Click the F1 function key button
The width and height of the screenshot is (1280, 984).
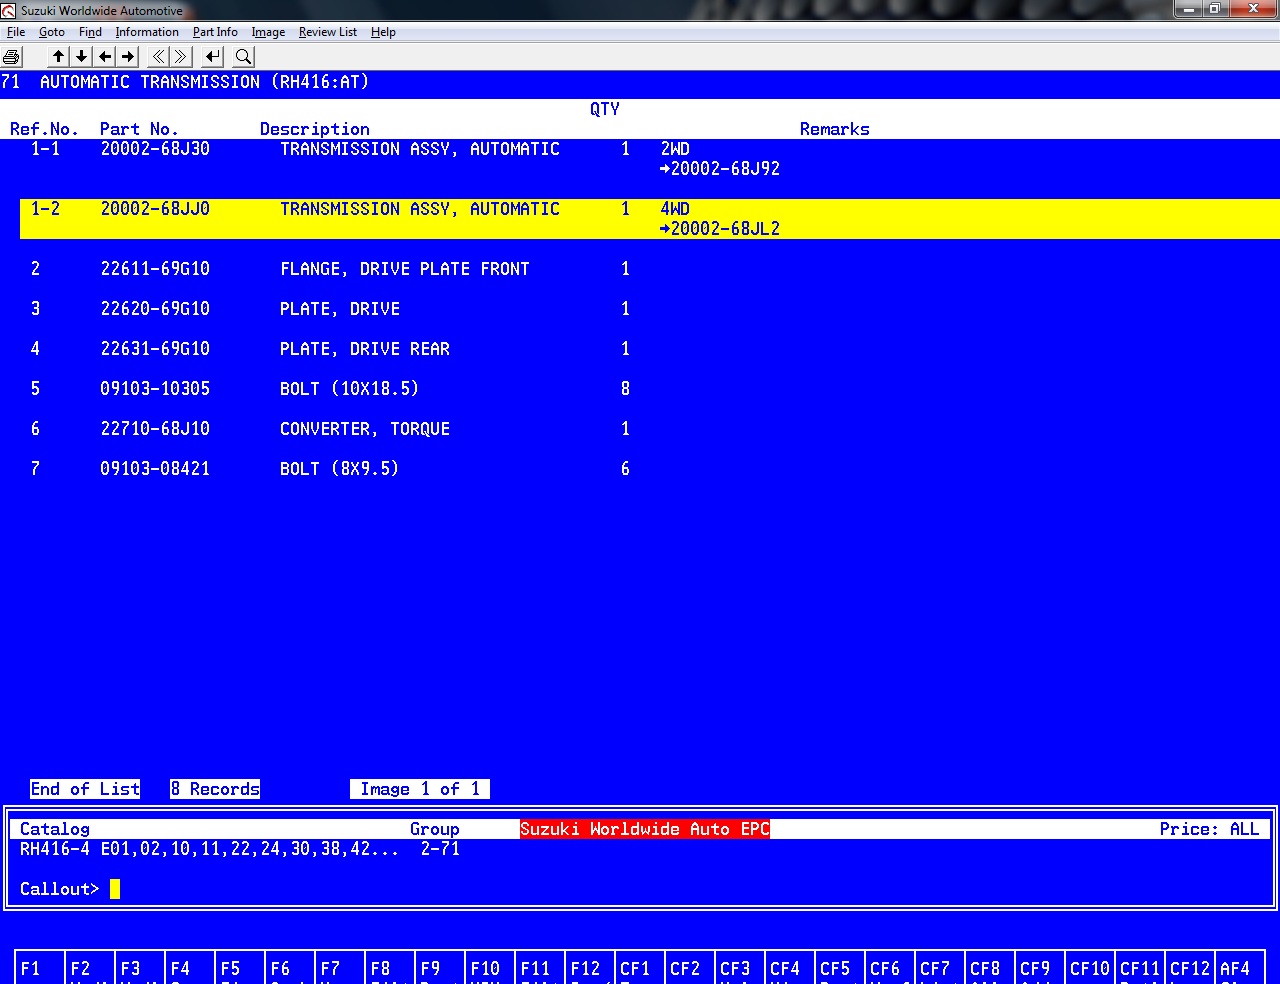(40, 968)
